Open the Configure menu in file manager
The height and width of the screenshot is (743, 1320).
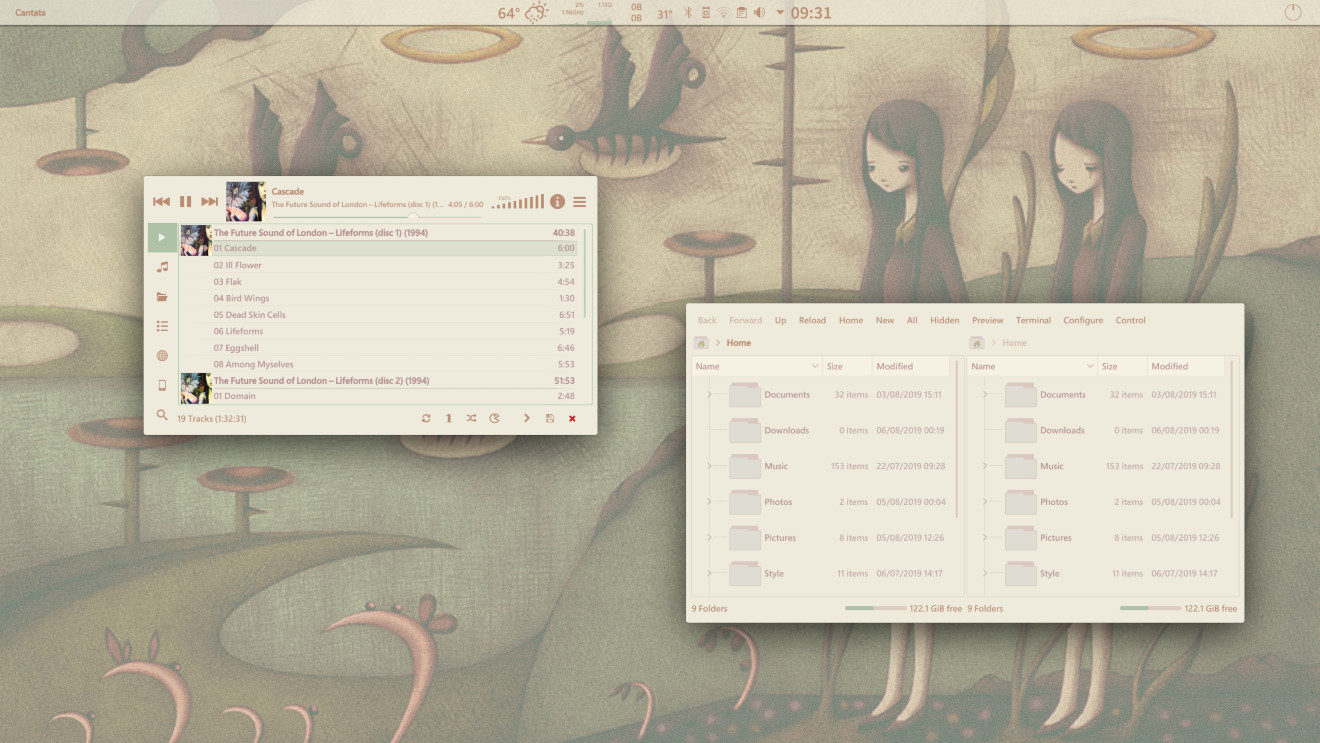pos(1083,320)
